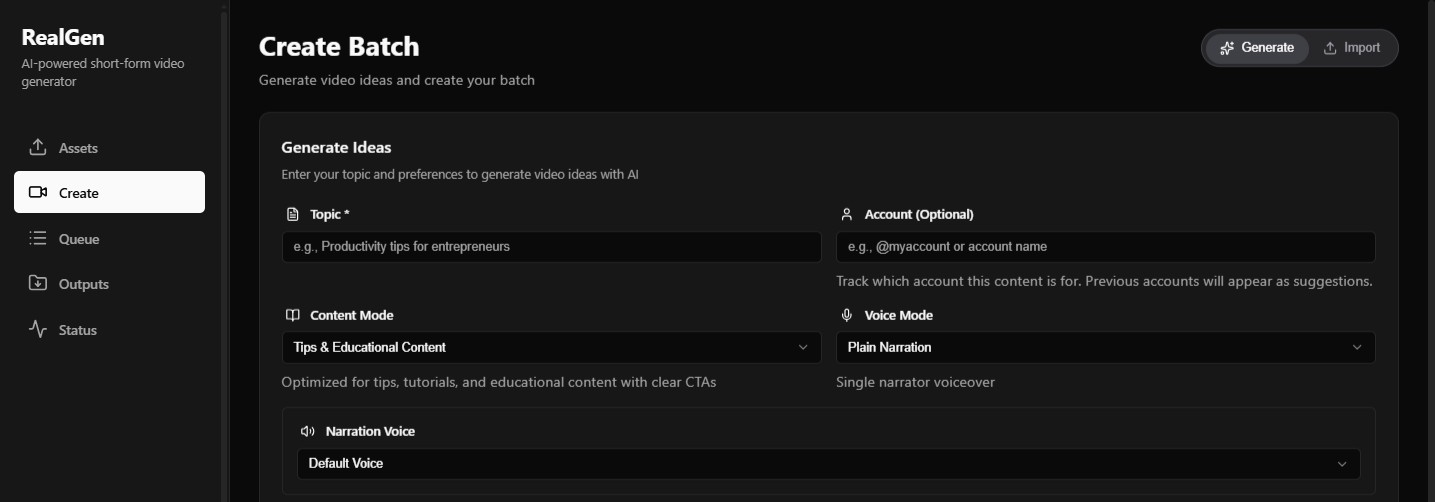The image size is (1435, 502).
Task: Click the book icon beside Content Mode
Action: [x=292, y=315]
